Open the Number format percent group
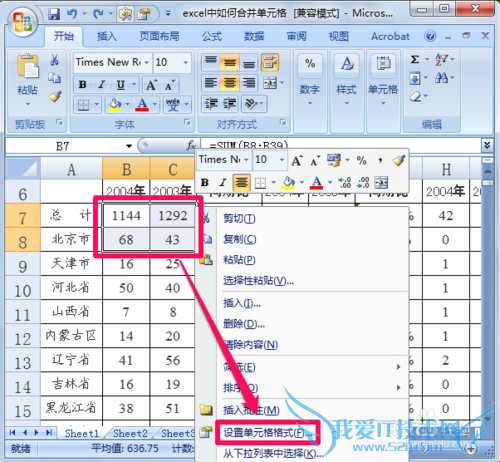Image resolution: width=500 pixels, height=462 pixels. [310, 80]
